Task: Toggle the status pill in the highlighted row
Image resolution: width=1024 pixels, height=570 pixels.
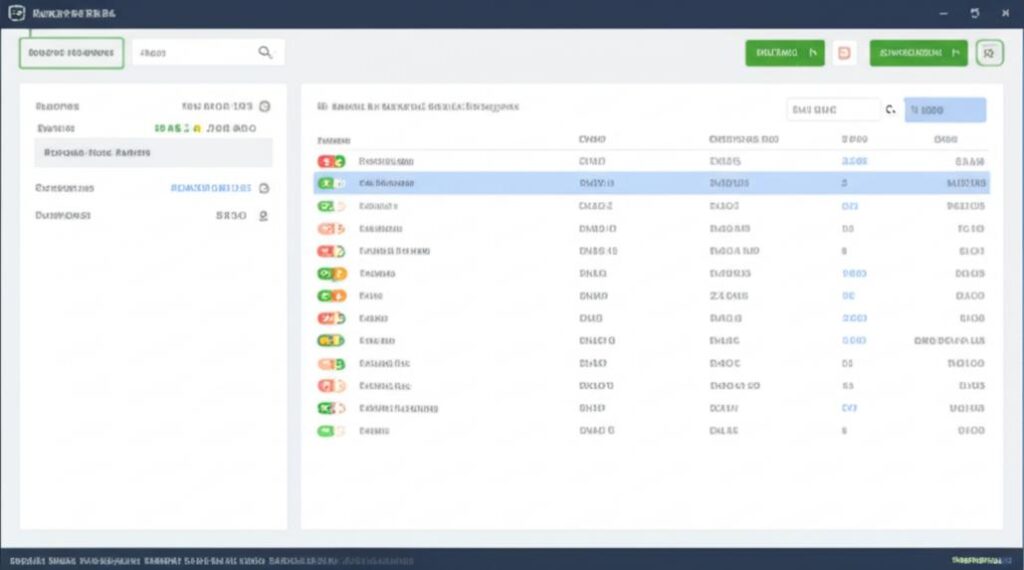Action: click(x=331, y=183)
